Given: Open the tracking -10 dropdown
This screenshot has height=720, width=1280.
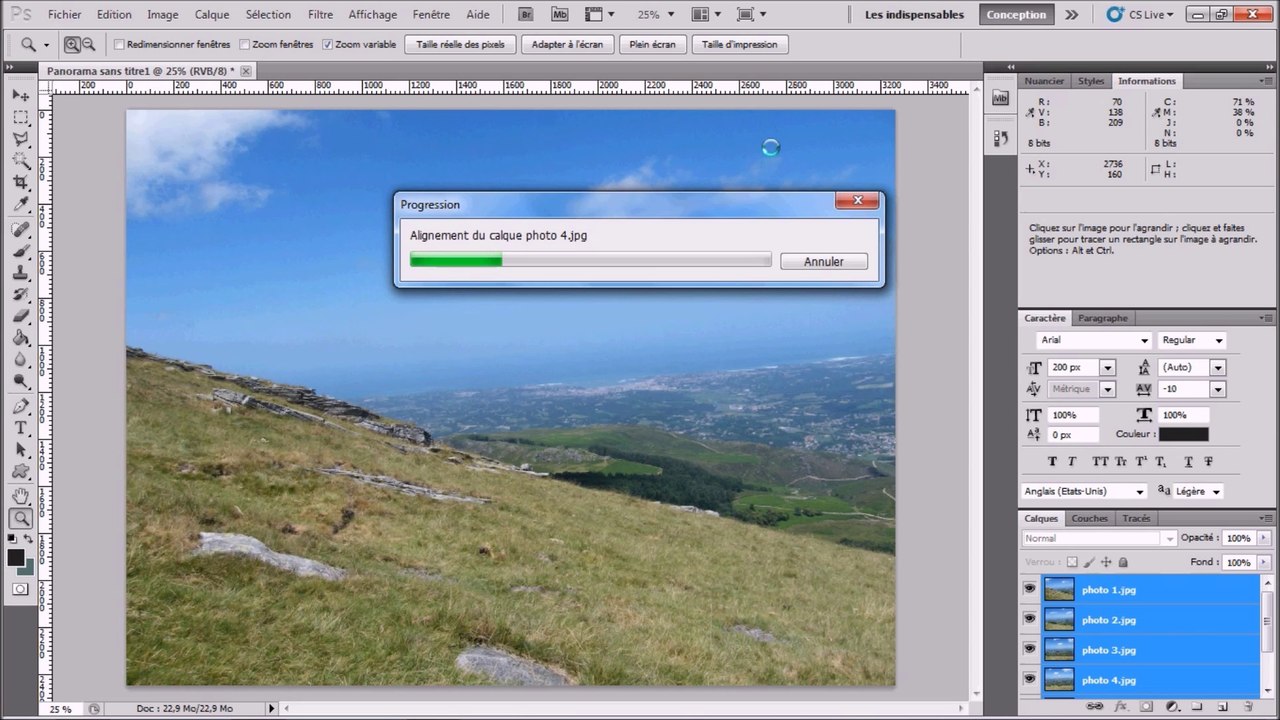Looking at the screenshot, I should point(1217,389).
